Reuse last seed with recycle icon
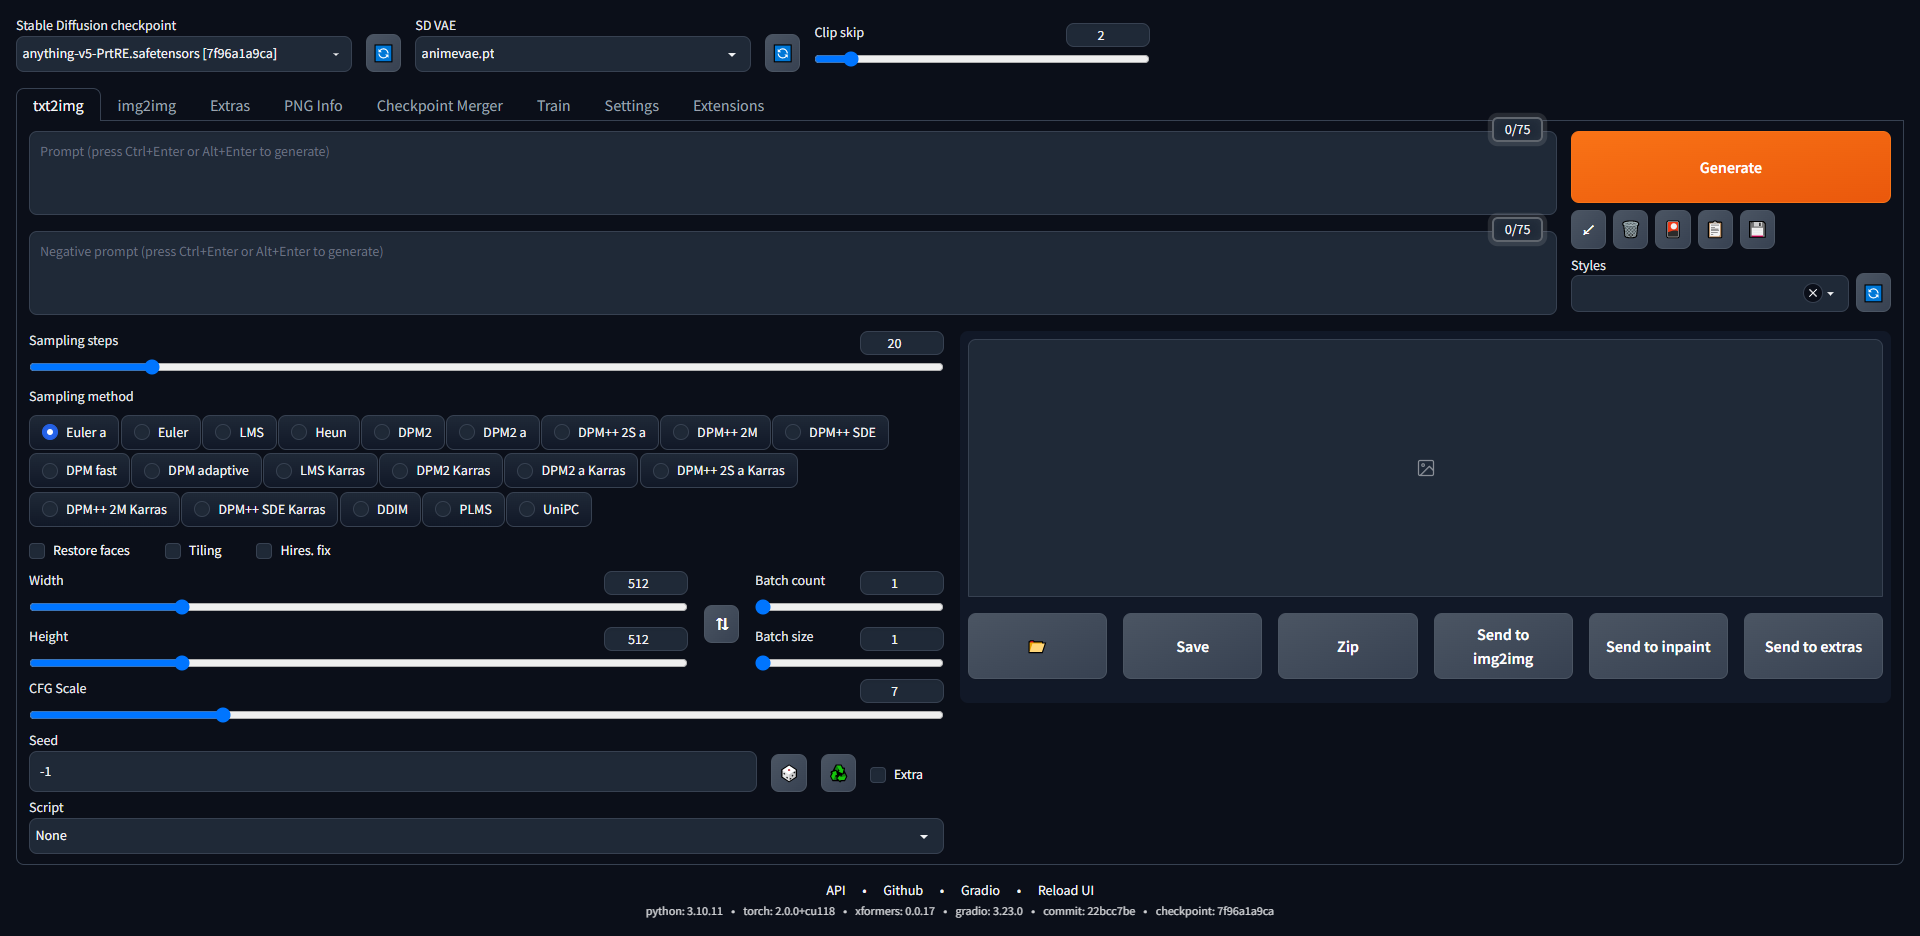 pyautogui.click(x=838, y=773)
